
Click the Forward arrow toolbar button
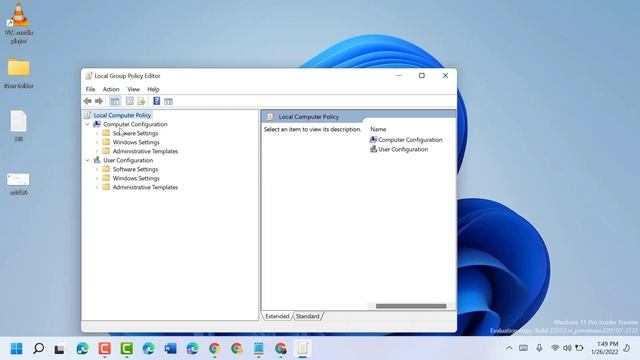(x=99, y=101)
